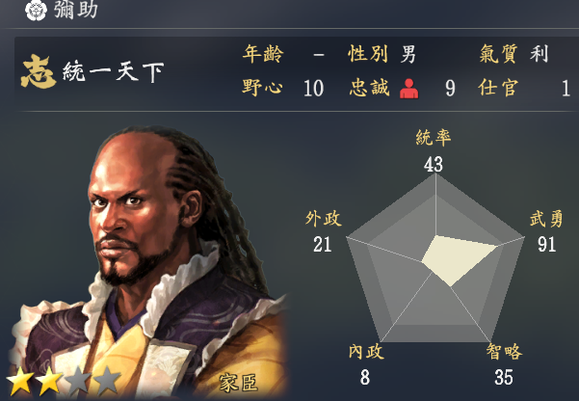Click the 內政 stat label
579x401 pixels.
pos(366,352)
